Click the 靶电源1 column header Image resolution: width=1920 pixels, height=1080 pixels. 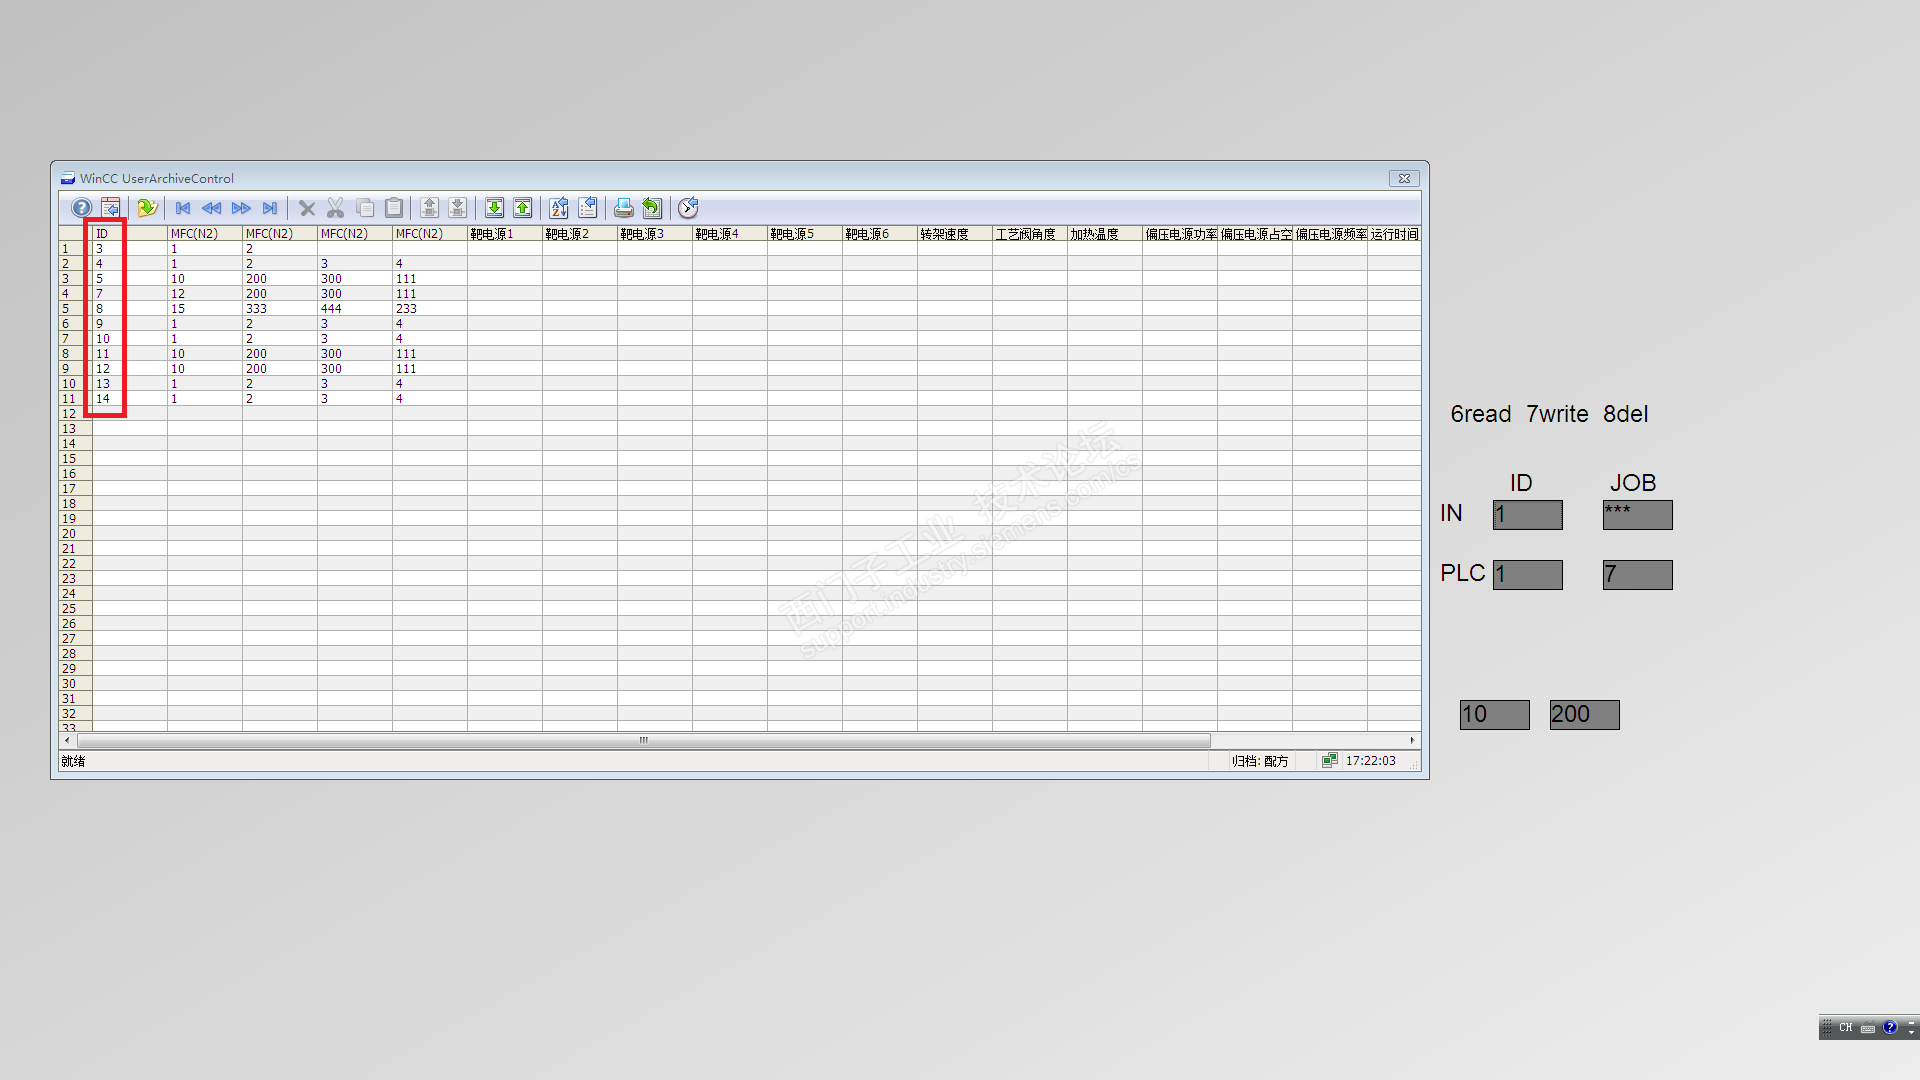[x=504, y=234]
